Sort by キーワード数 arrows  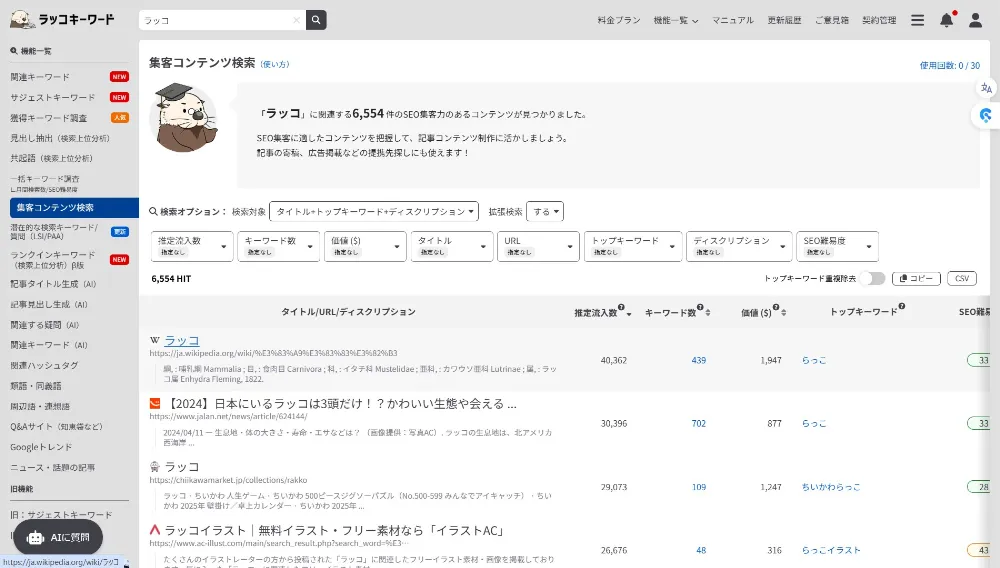pyautogui.click(x=707, y=313)
